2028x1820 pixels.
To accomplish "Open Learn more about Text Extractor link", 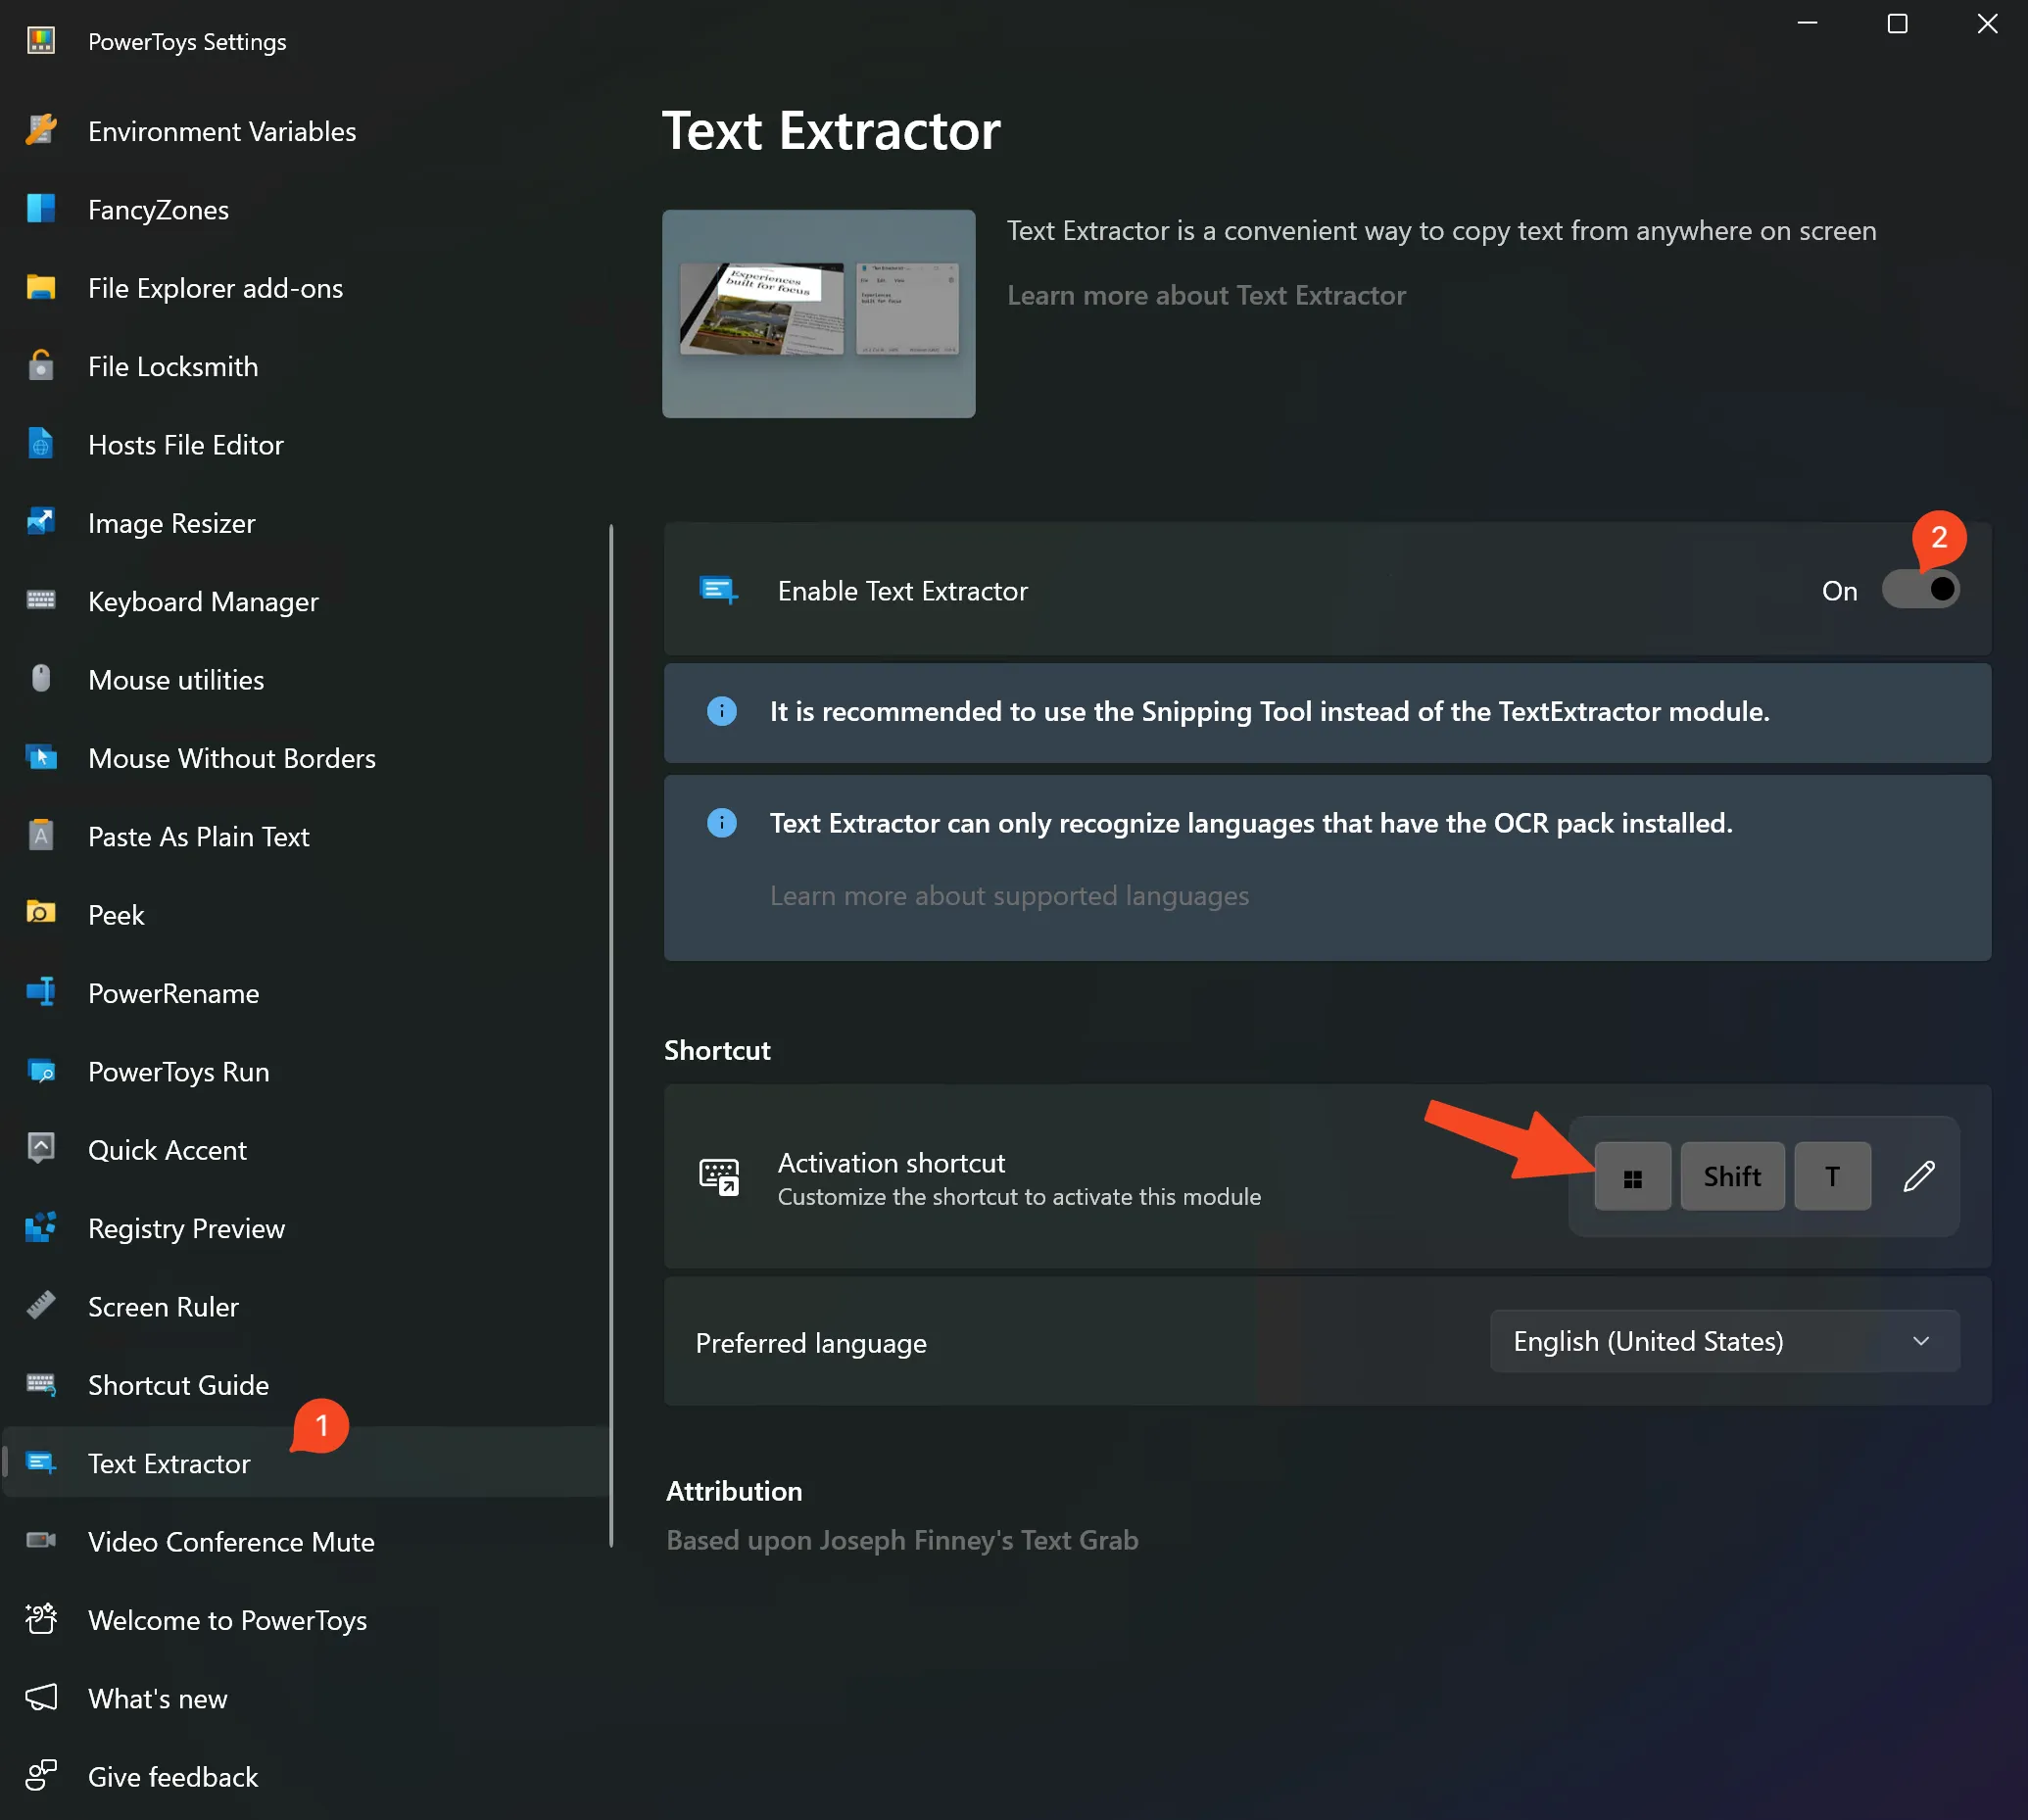I will pyautogui.click(x=1206, y=295).
